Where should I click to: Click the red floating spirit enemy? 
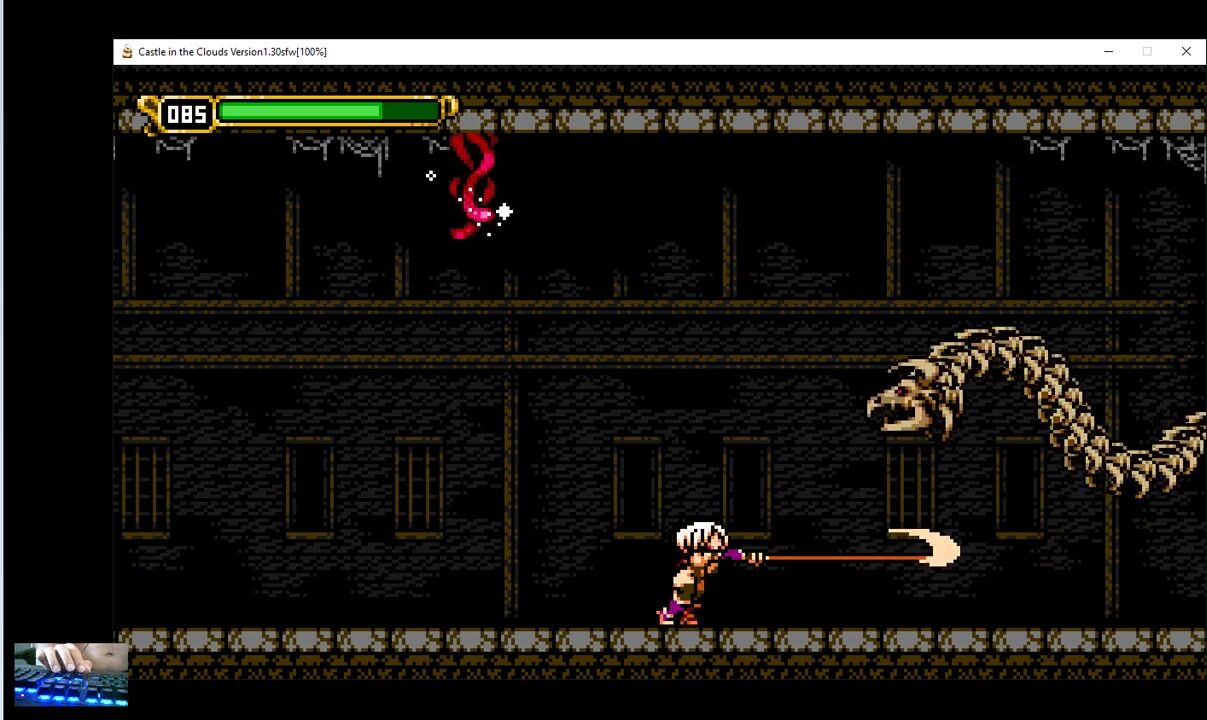click(472, 187)
